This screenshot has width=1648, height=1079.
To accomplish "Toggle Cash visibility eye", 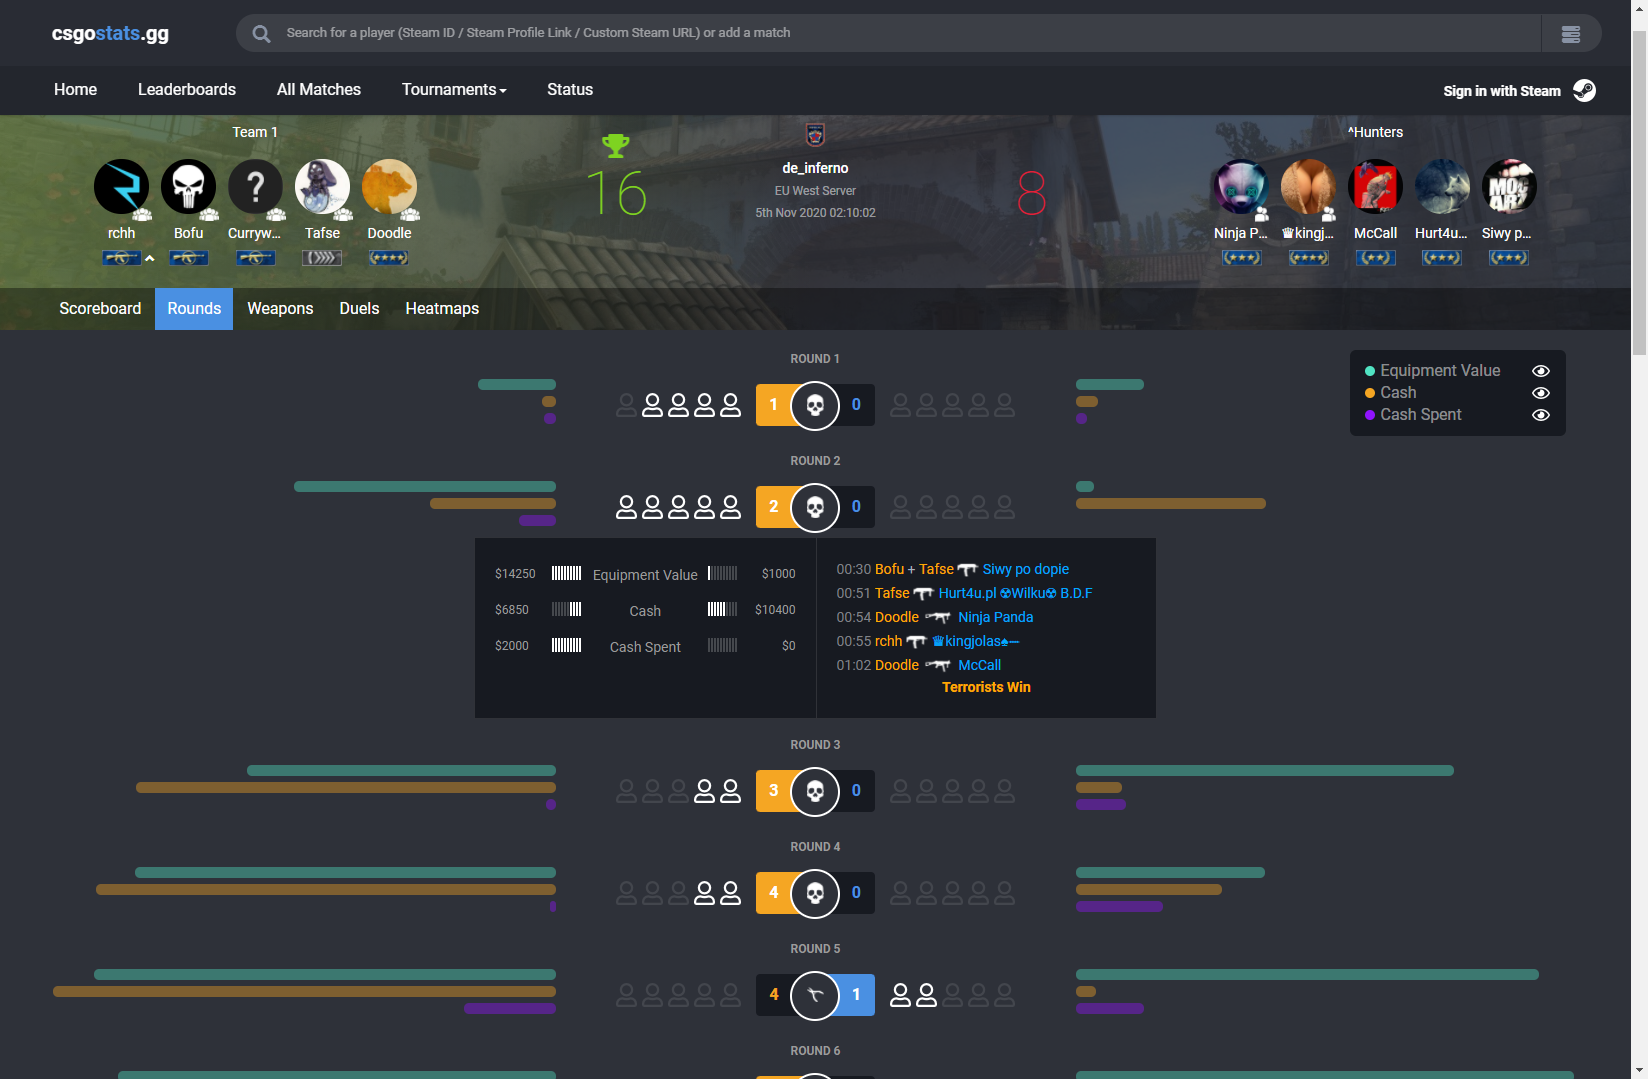I will pyautogui.click(x=1541, y=393).
